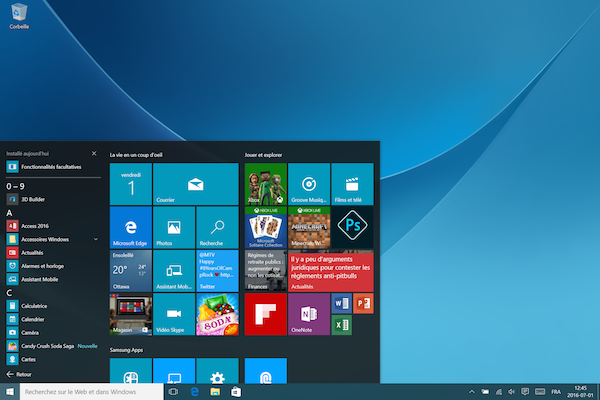The height and width of the screenshot is (400, 600).
Task: Launch the Minecraft tile
Action: click(x=309, y=227)
